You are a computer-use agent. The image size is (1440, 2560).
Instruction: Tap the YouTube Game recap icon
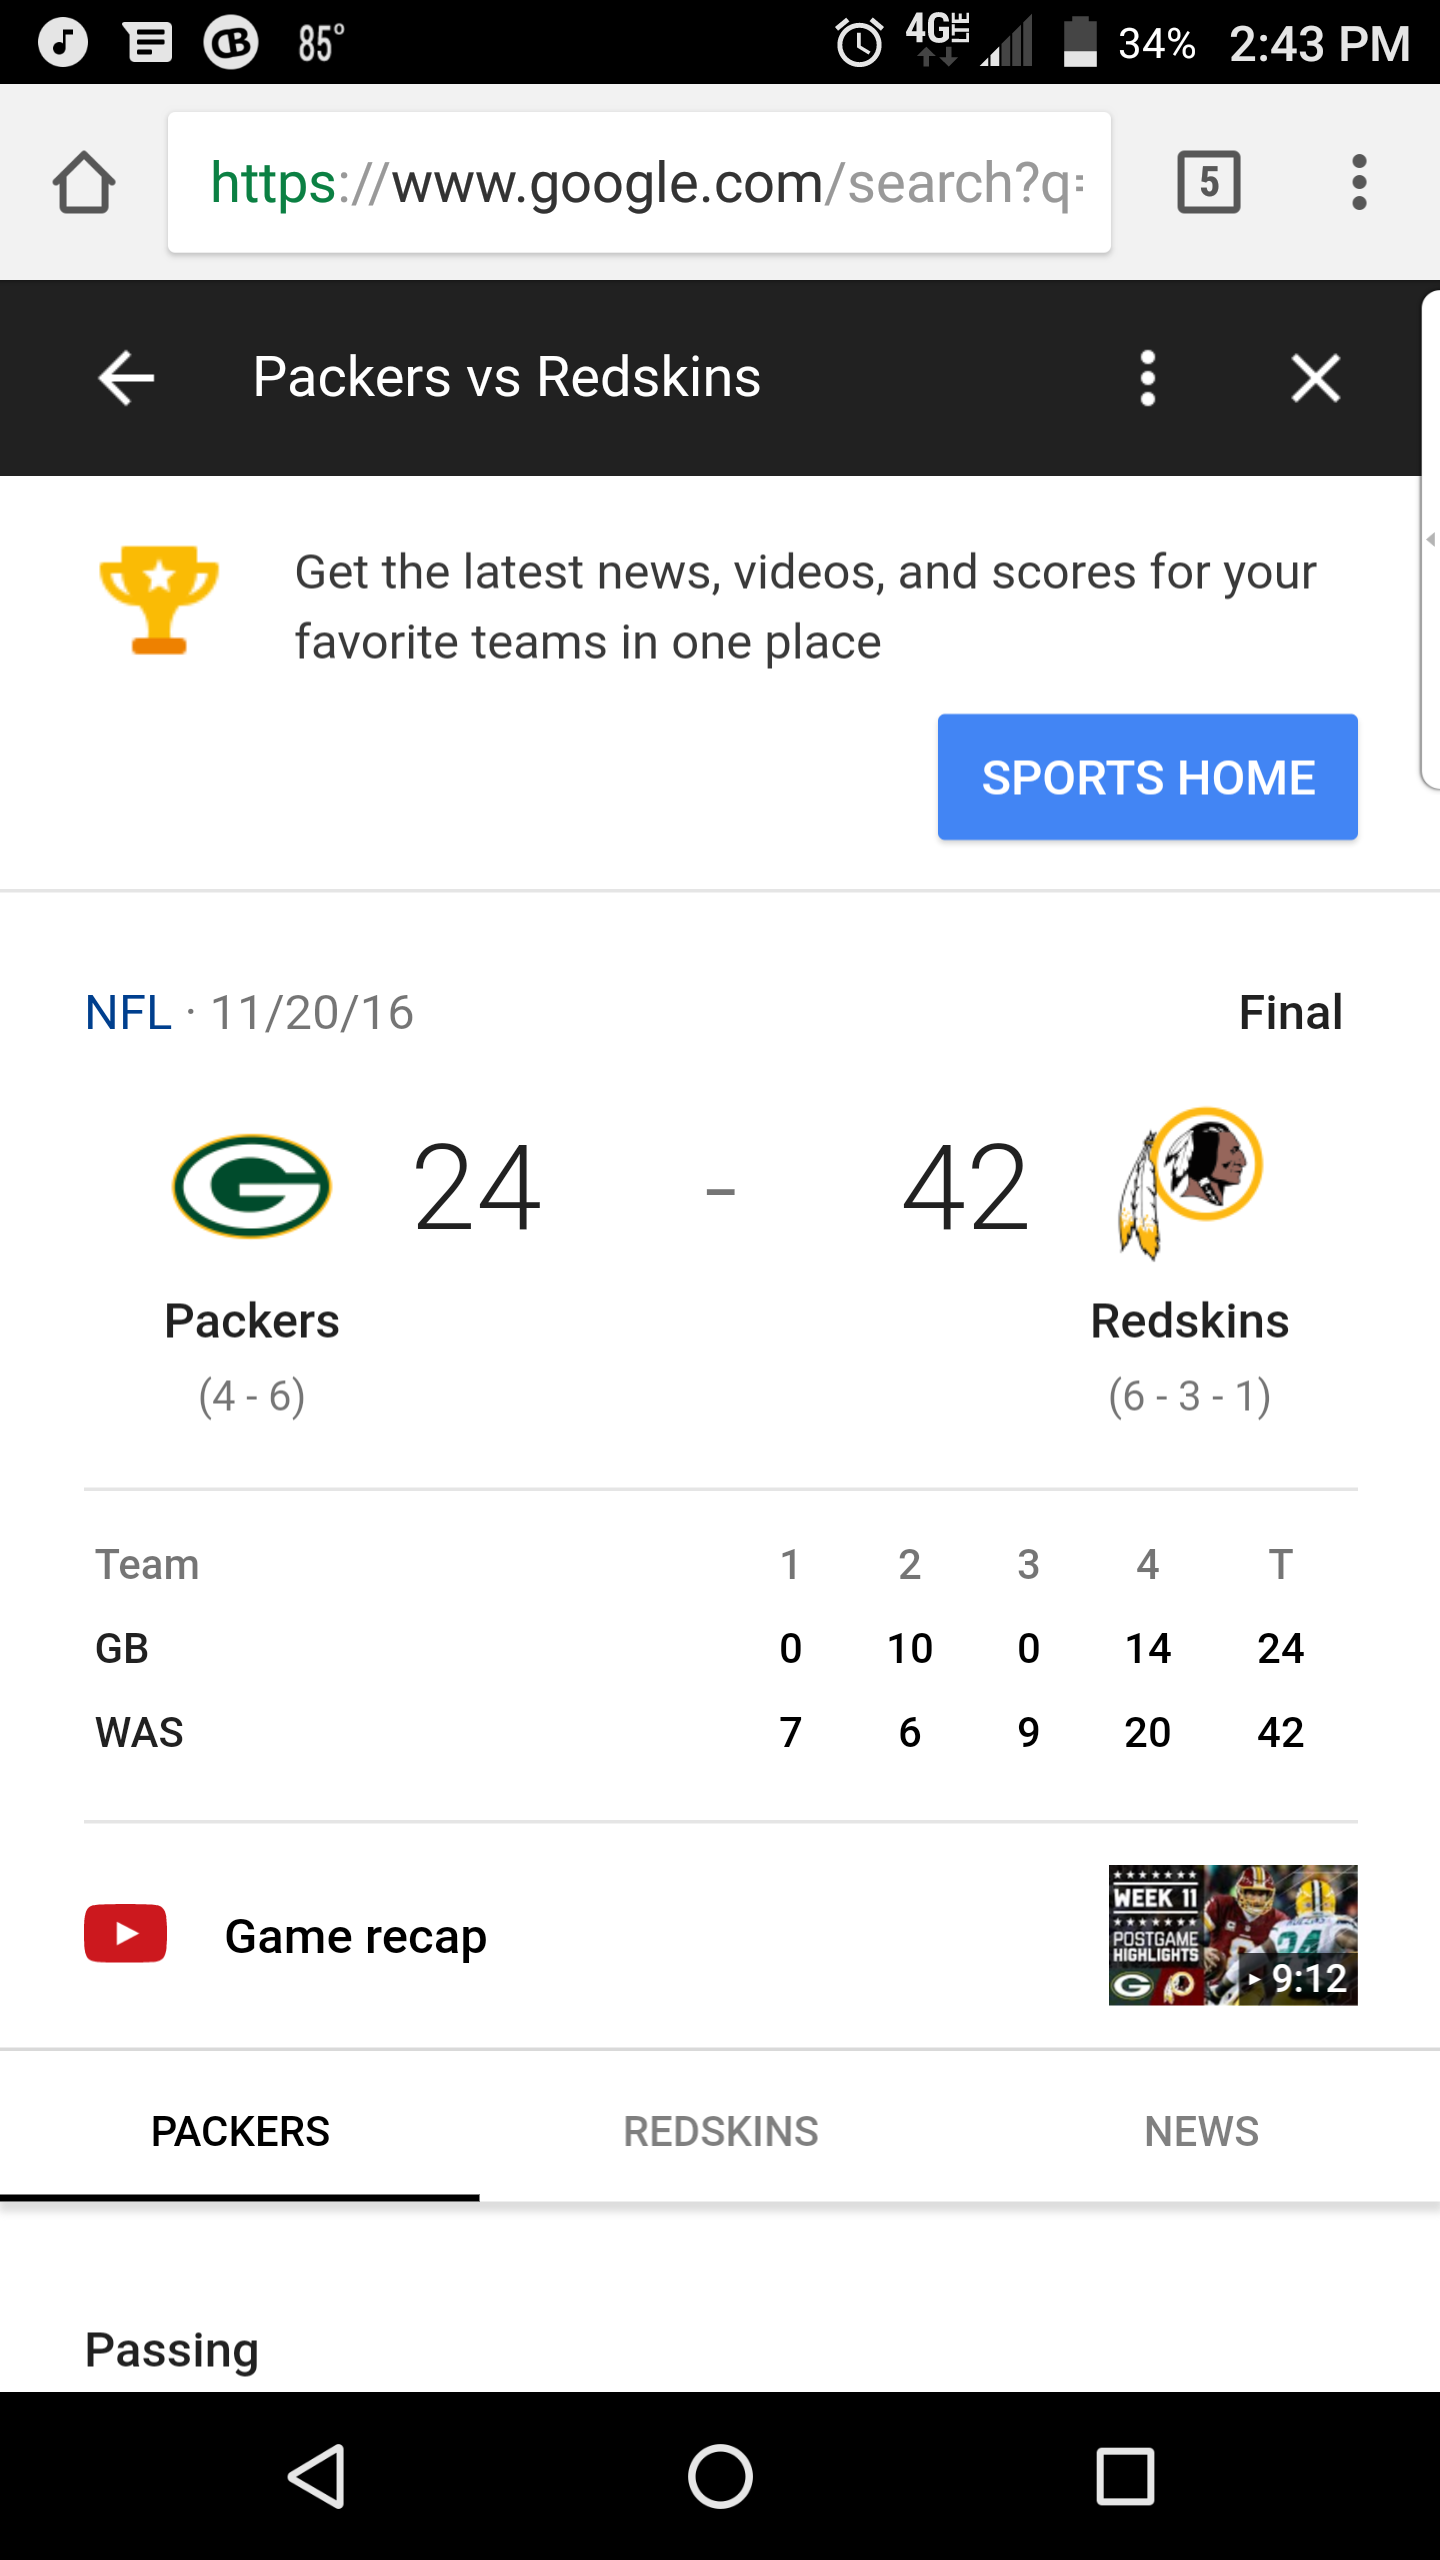pos(125,1933)
